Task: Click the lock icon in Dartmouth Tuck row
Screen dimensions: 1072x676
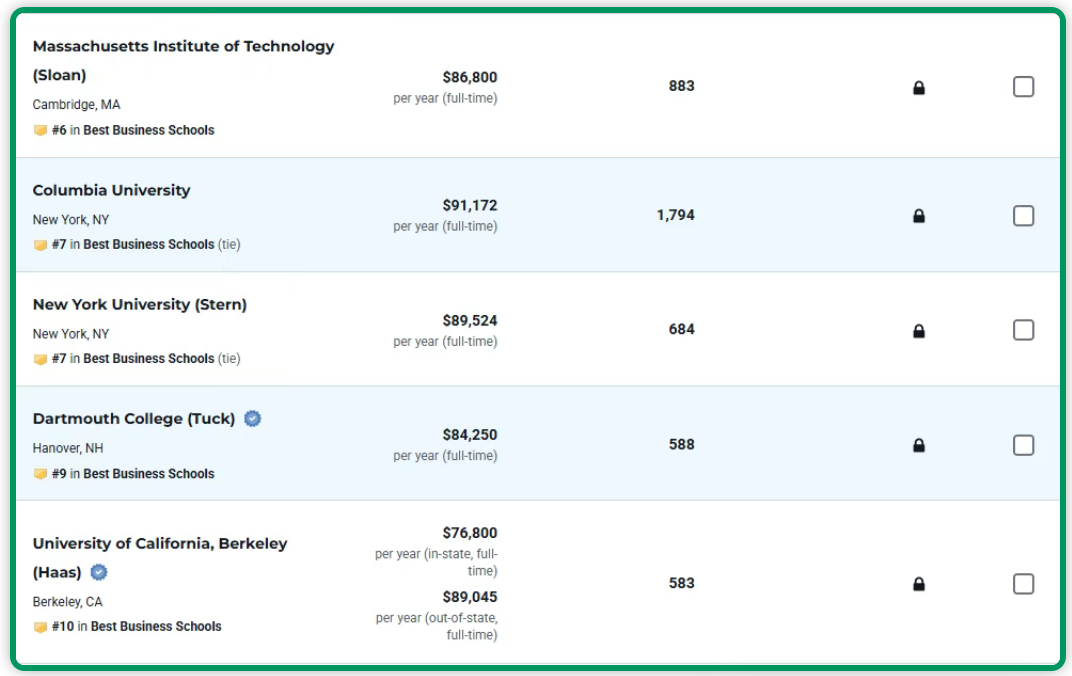Action: tap(919, 446)
